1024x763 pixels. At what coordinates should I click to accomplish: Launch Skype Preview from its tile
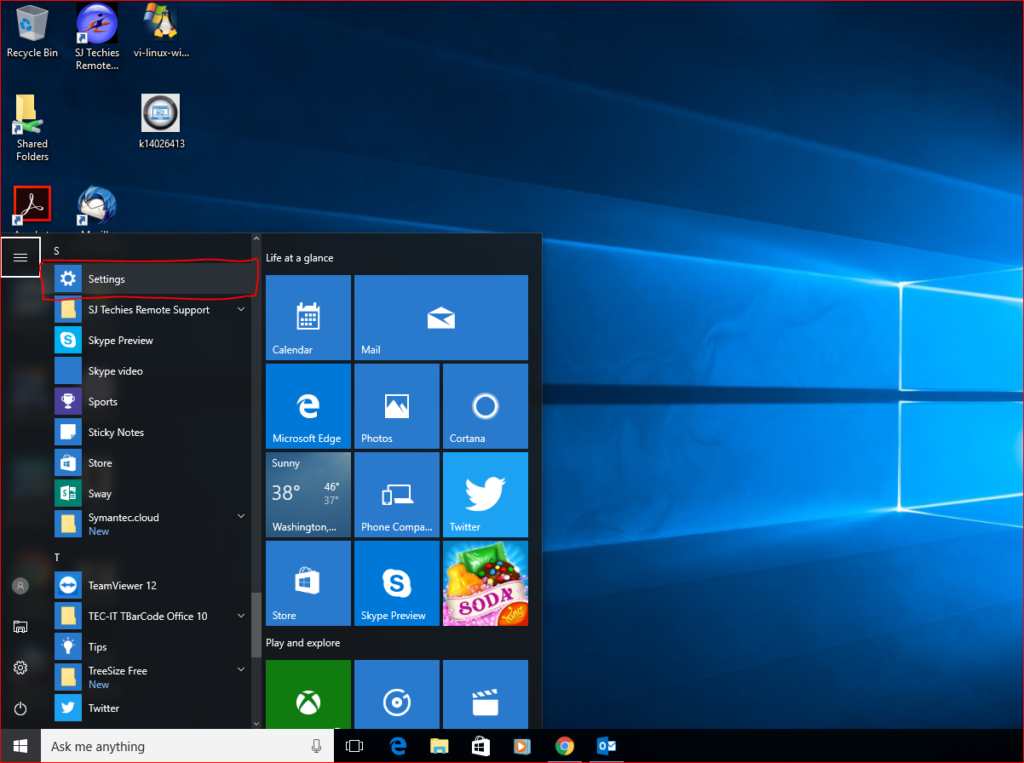(396, 583)
